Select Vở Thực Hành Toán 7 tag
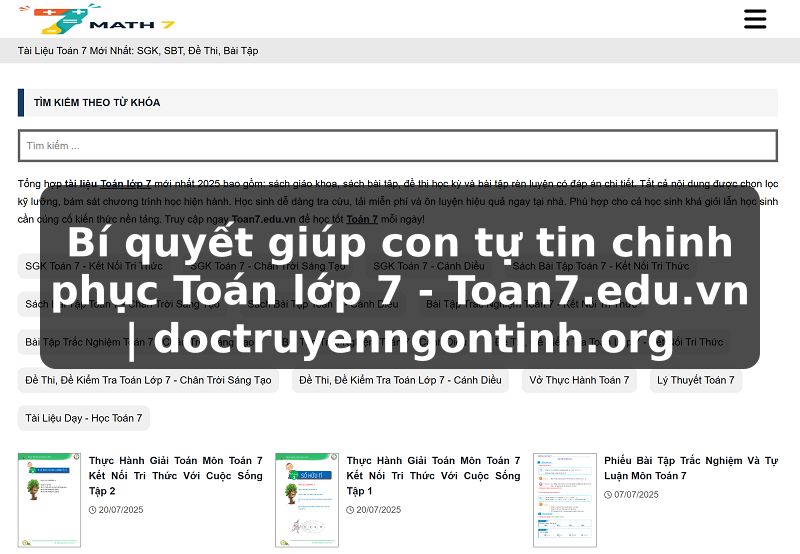Image resolution: width=800 pixels, height=554 pixels. coord(579,380)
